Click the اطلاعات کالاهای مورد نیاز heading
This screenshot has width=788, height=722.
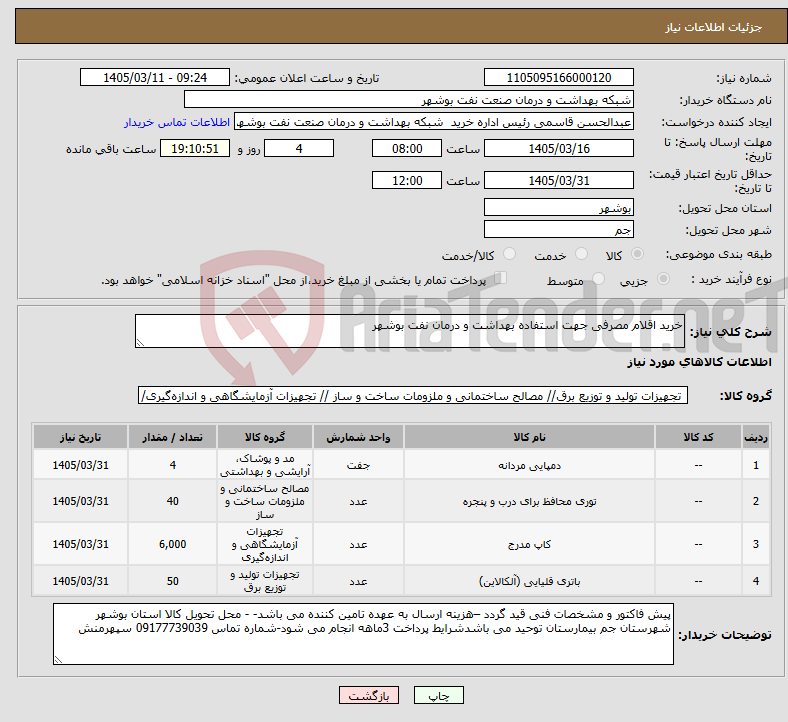[699, 362]
